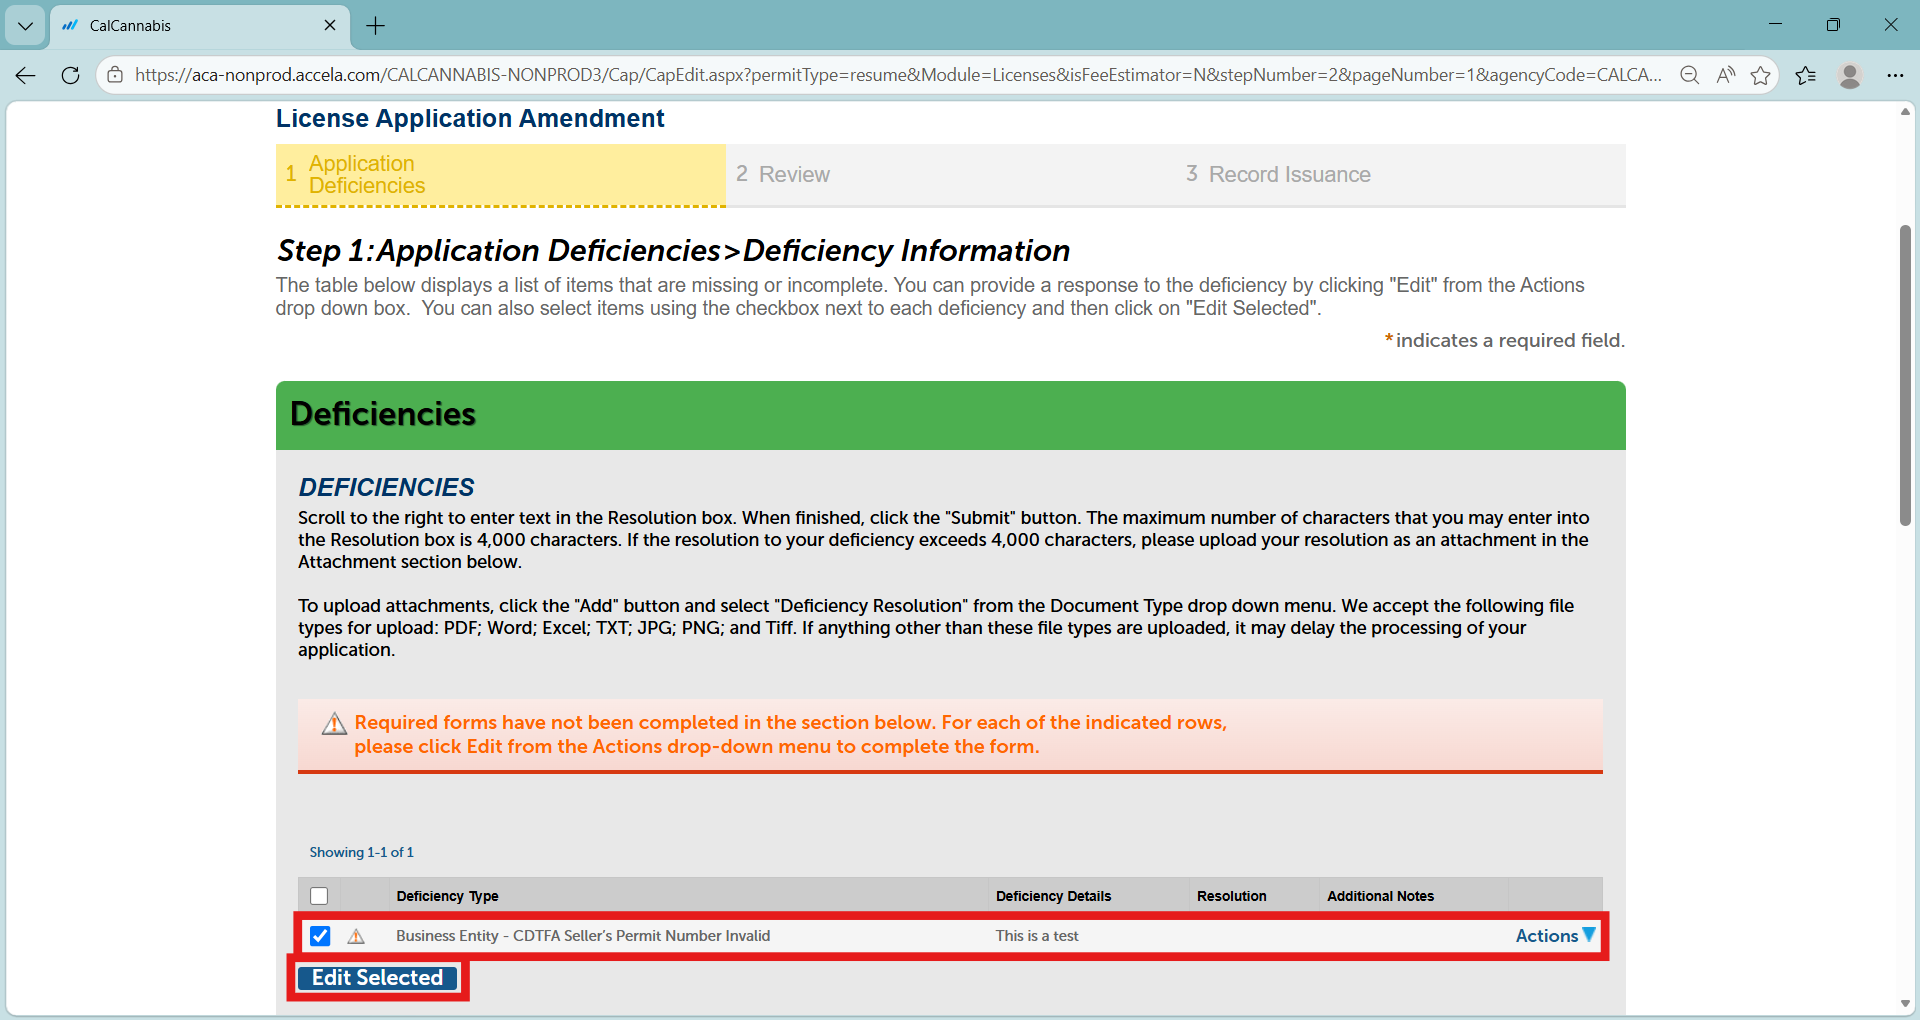Sort by Deficiency Type column header

pyautogui.click(x=447, y=896)
